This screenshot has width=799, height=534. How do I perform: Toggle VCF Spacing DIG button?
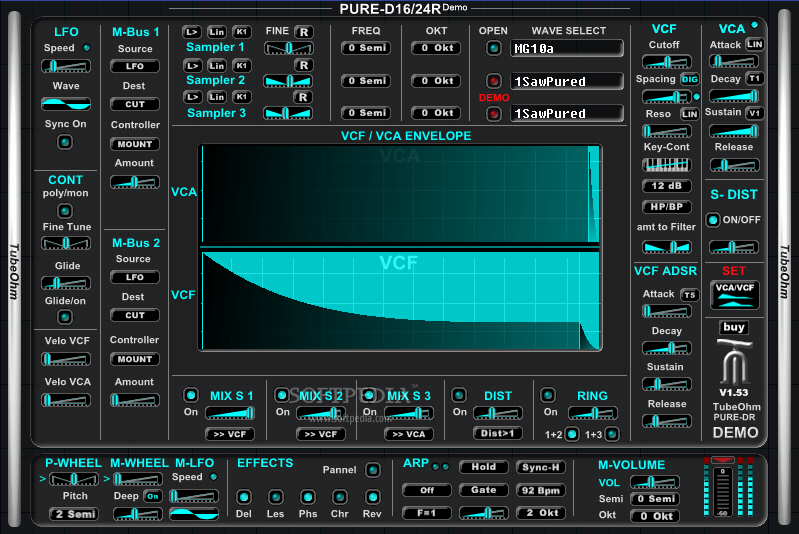coord(689,79)
